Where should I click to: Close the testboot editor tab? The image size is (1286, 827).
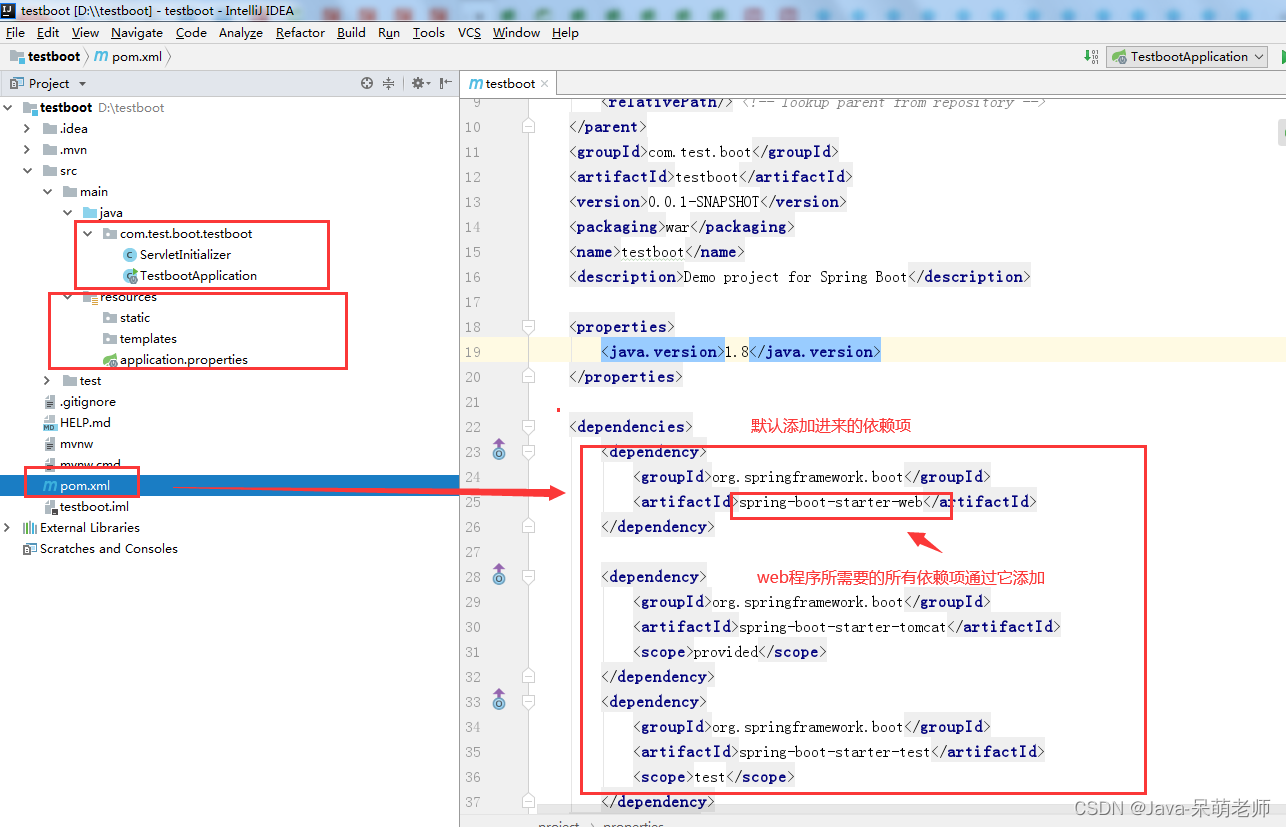point(546,84)
